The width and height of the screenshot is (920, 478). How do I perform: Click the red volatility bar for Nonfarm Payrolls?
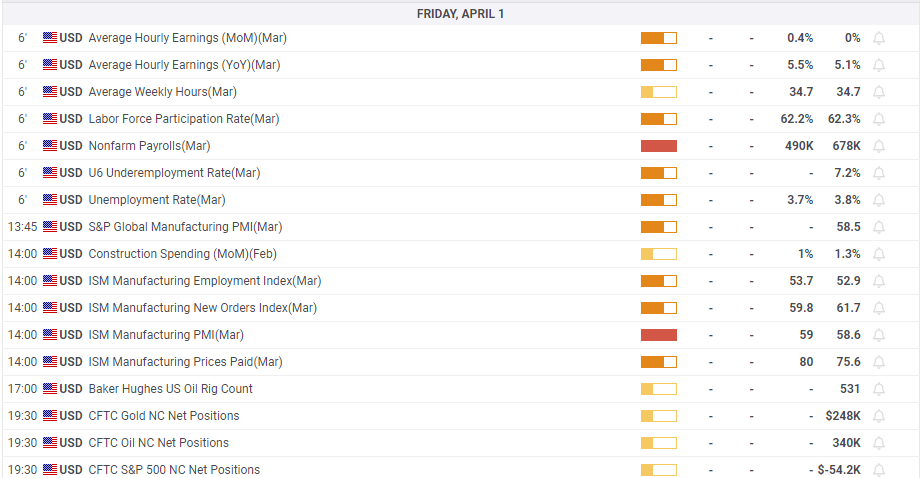[x=658, y=146]
